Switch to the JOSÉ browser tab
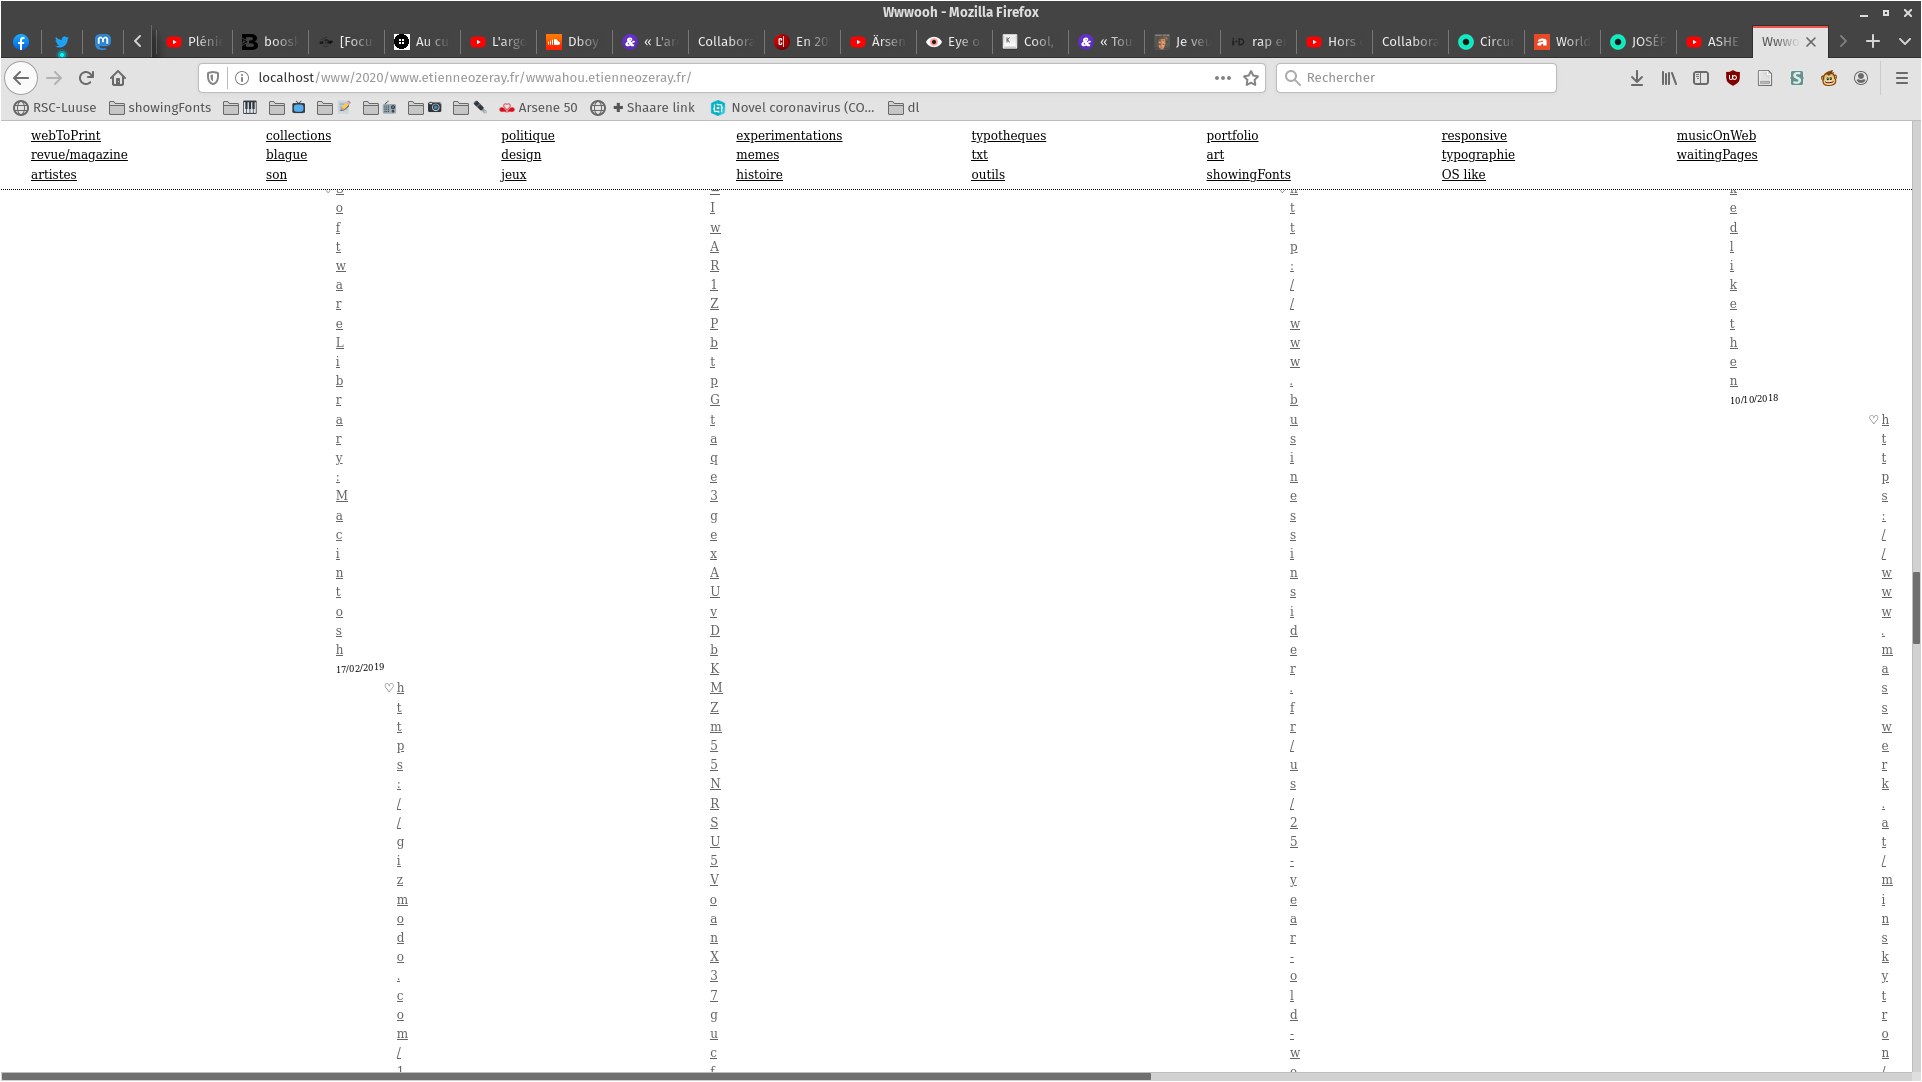 pyautogui.click(x=1636, y=42)
